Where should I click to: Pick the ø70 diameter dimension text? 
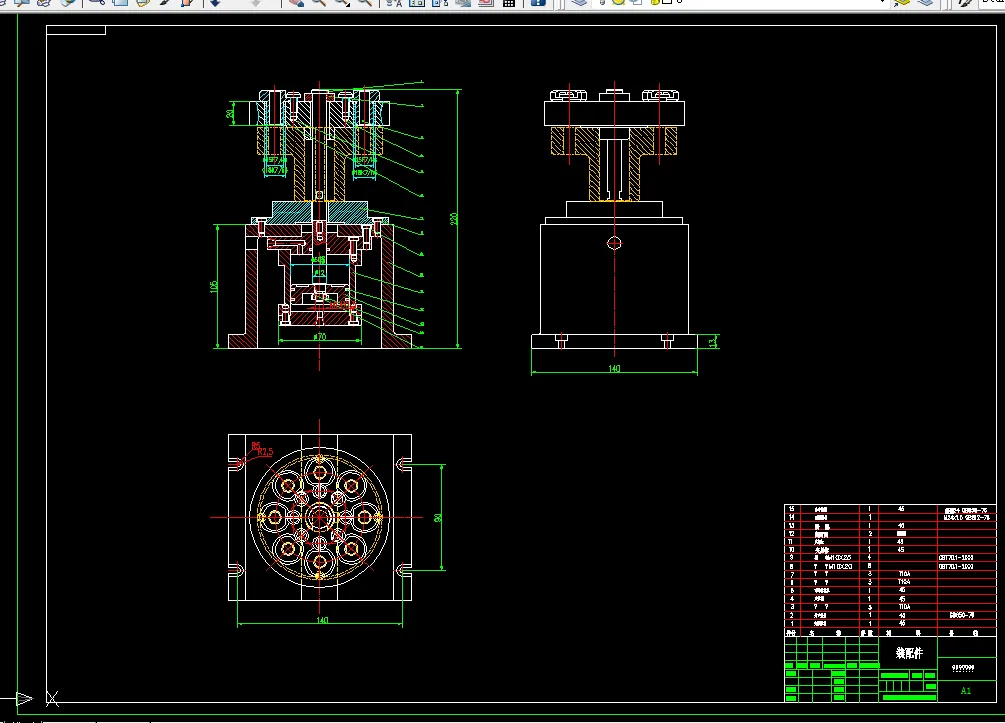pyautogui.click(x=320, y=337)
